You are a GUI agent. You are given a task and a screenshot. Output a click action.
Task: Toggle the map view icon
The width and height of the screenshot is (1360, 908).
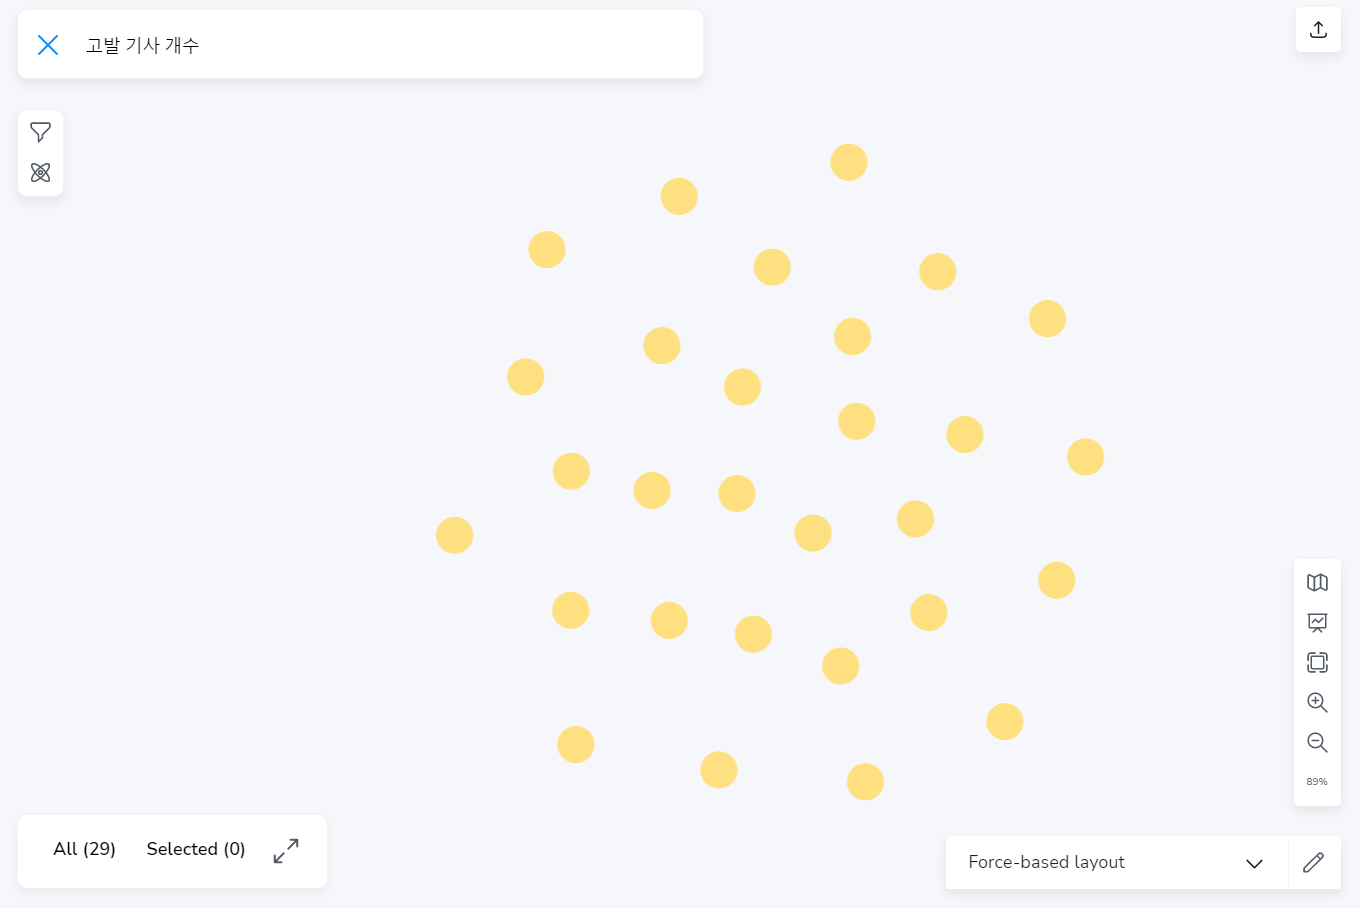[x=1317, y=583]
